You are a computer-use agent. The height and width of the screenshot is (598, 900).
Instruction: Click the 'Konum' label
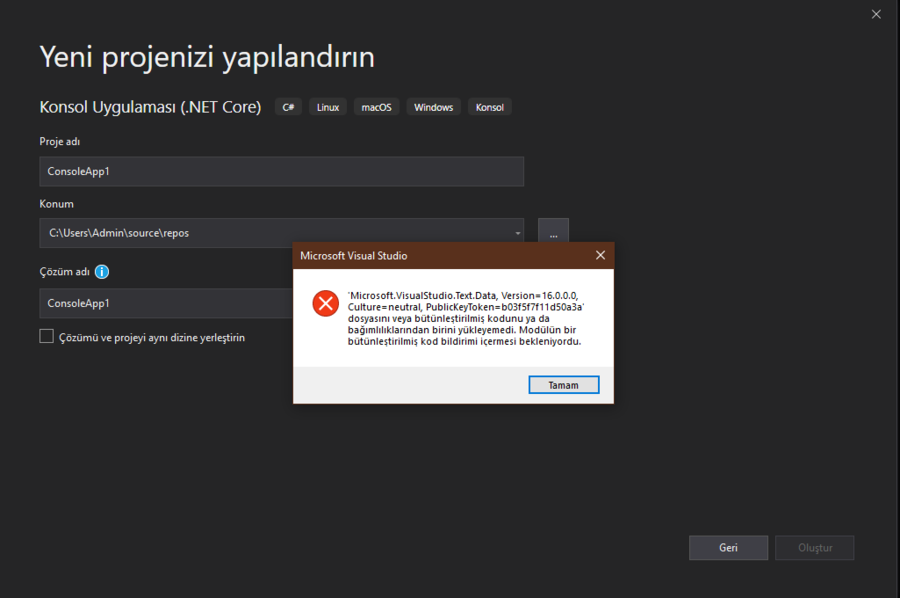point(56,204)
